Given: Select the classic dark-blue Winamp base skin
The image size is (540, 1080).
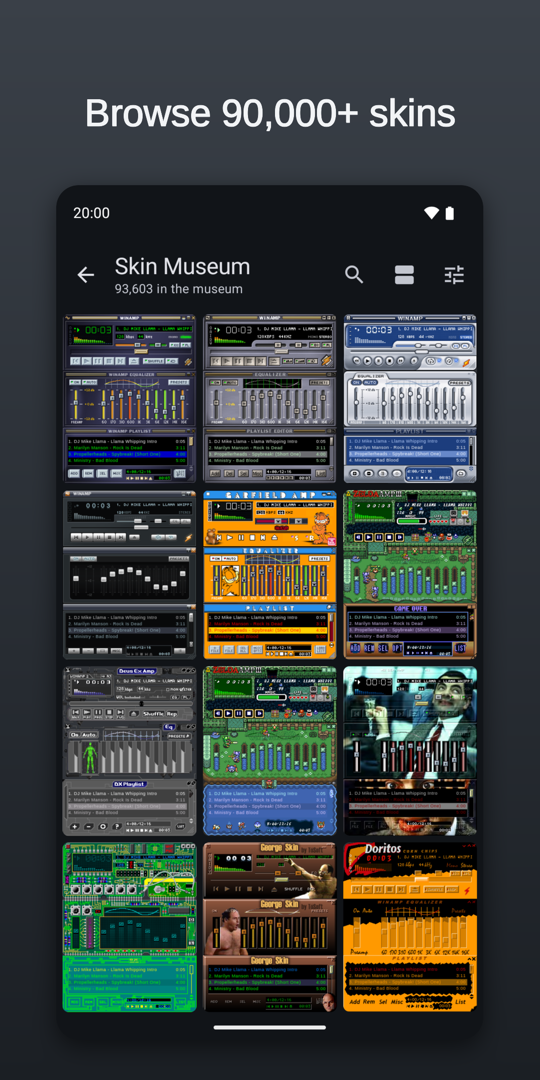Looking at the screenshot, I should [x=129, y=399].
